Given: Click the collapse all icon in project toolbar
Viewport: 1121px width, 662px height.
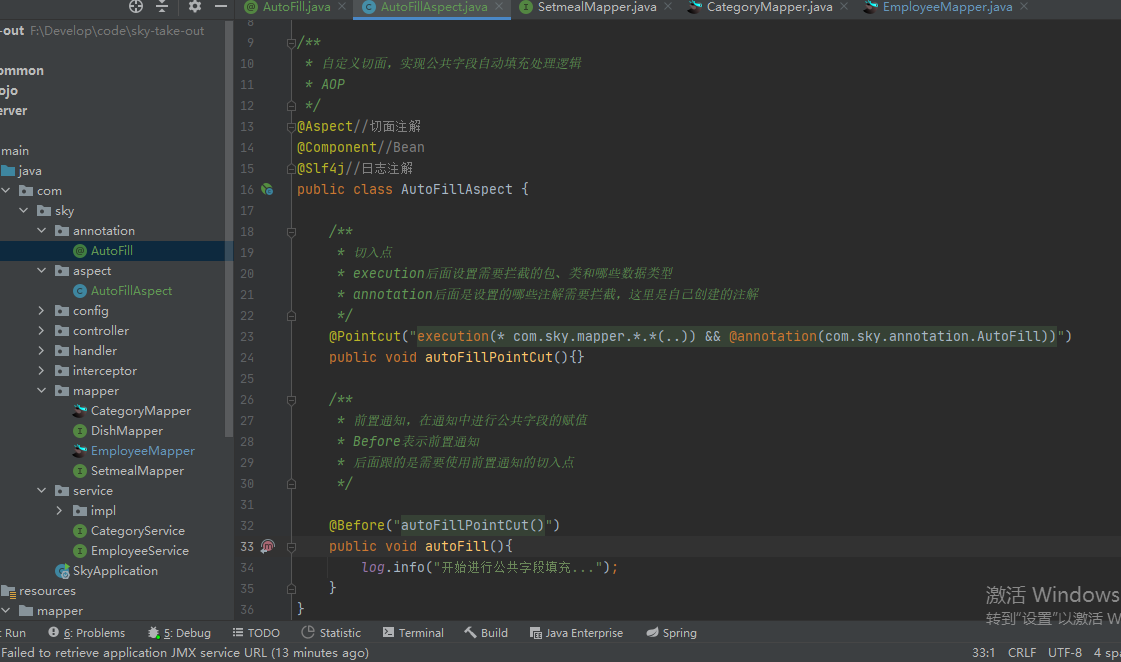Looking at the screenshot, I should point(162,6).
